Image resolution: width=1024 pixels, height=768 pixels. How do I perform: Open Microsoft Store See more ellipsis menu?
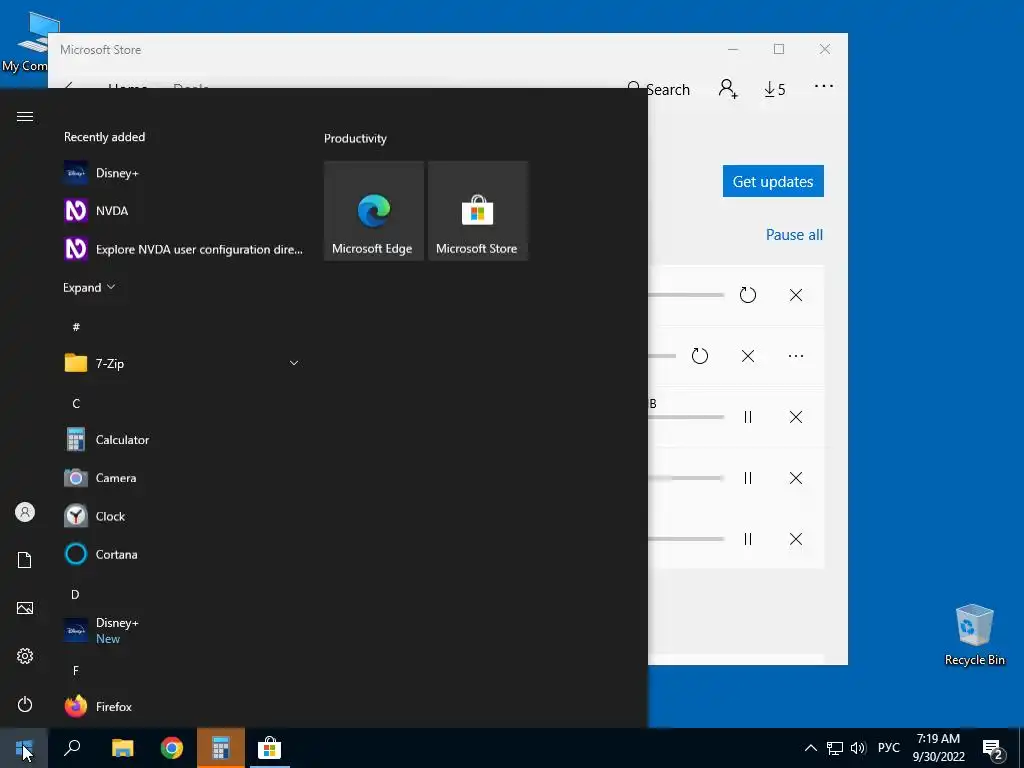(x=824, y=86)
